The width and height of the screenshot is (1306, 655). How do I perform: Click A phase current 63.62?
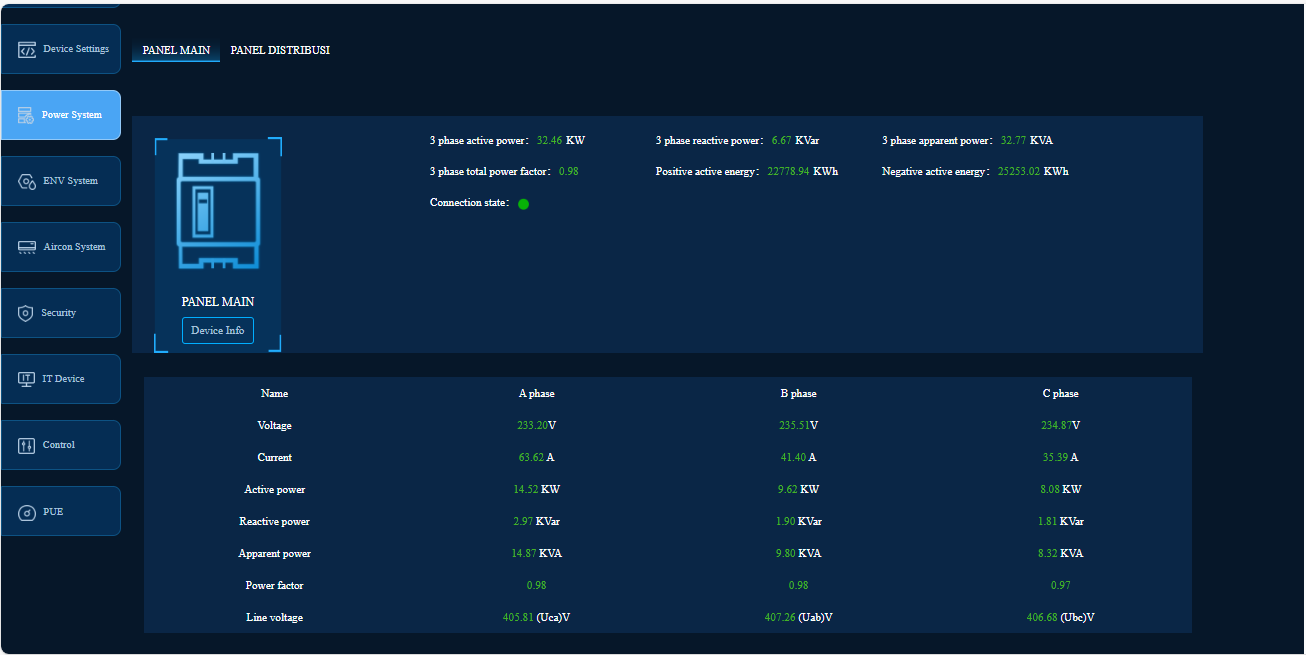[x=531, y=458]
